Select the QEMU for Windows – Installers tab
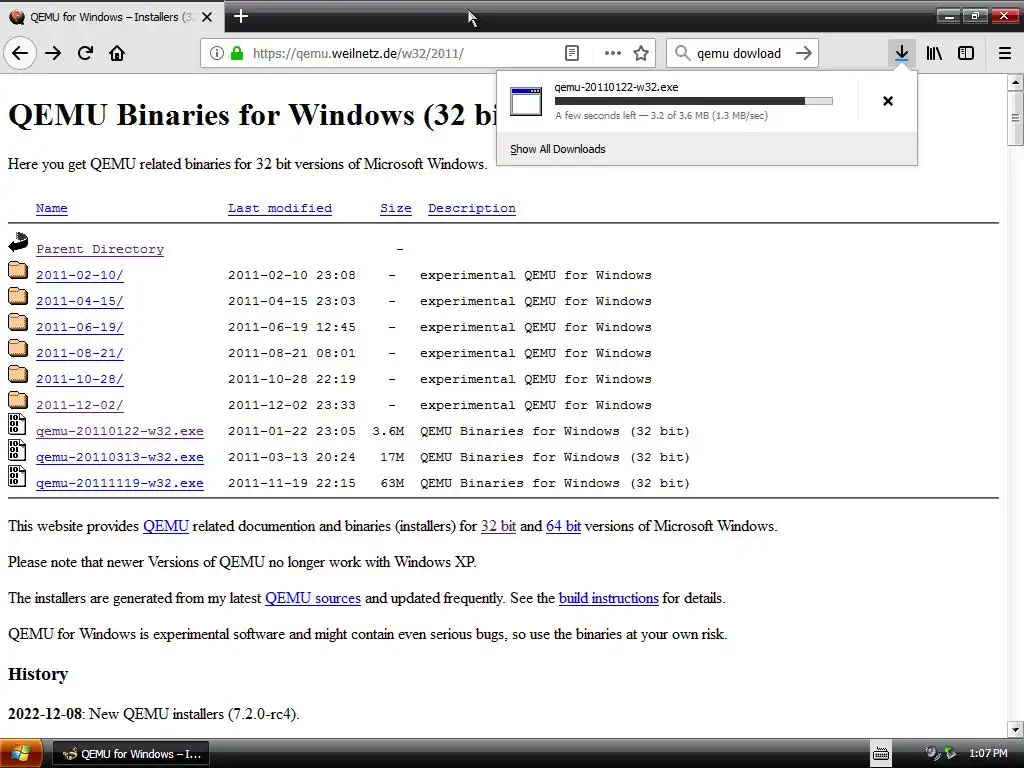This screenshot has width=1024, height=768. [x=112, y=17]
